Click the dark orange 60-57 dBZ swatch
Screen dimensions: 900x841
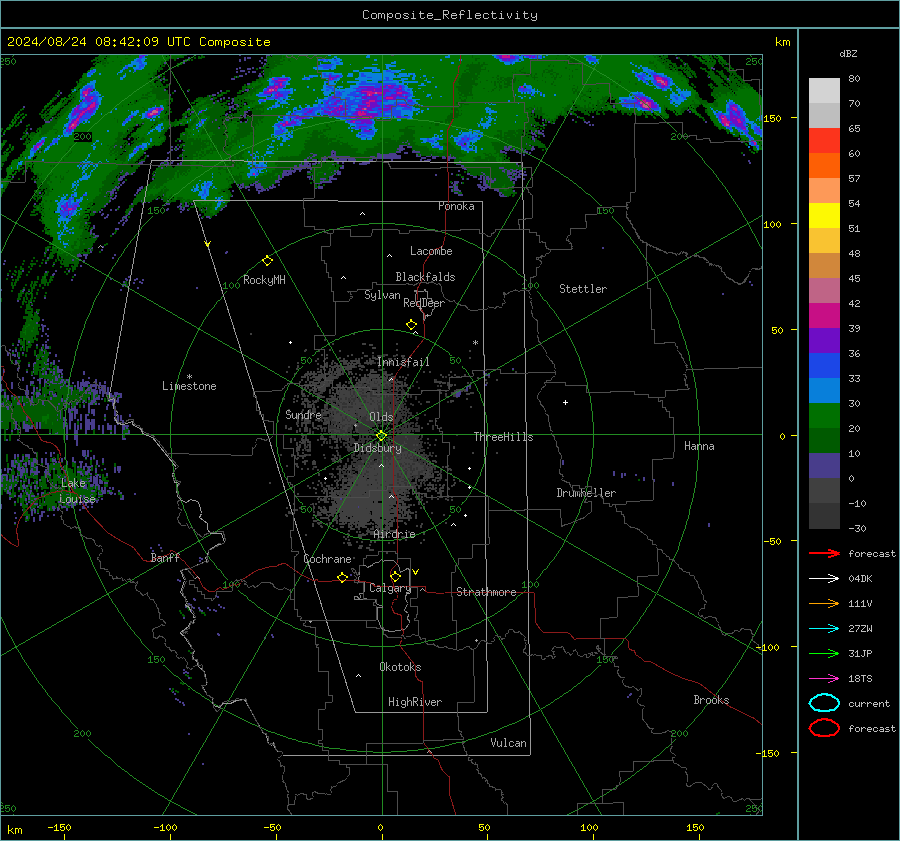(x=824, y=166)
